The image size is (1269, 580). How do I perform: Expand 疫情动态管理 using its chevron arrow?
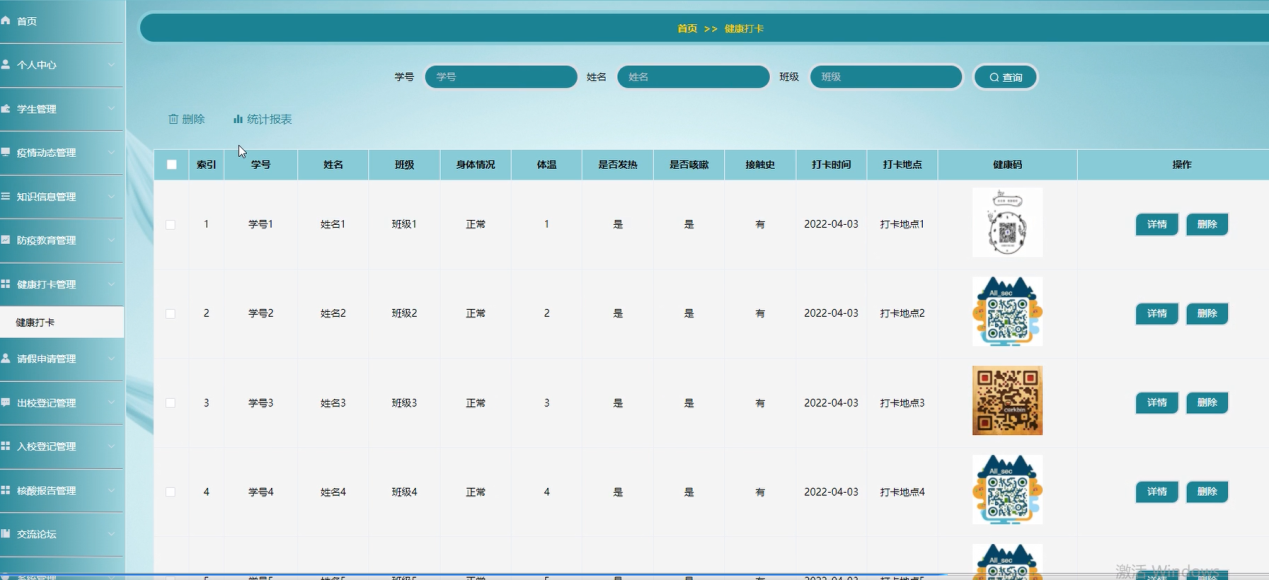pyautogui.click(x=112, y=153)
